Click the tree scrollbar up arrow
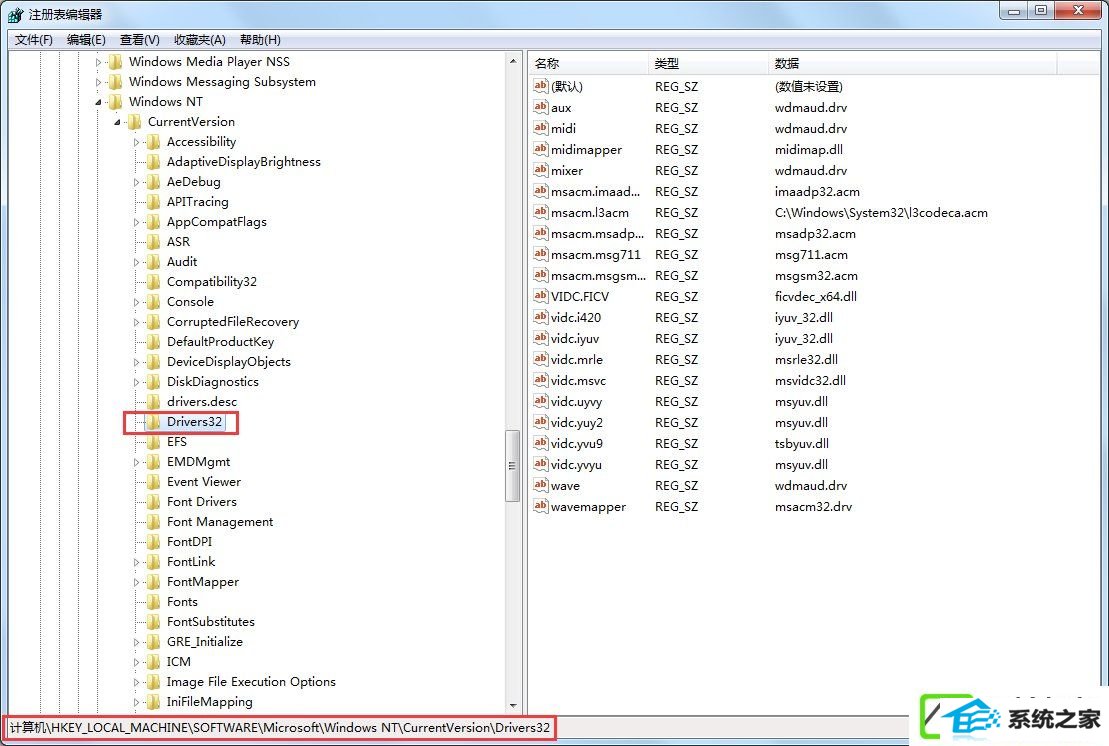Screen dimensions: 1109x746 [x=513, y=62]
